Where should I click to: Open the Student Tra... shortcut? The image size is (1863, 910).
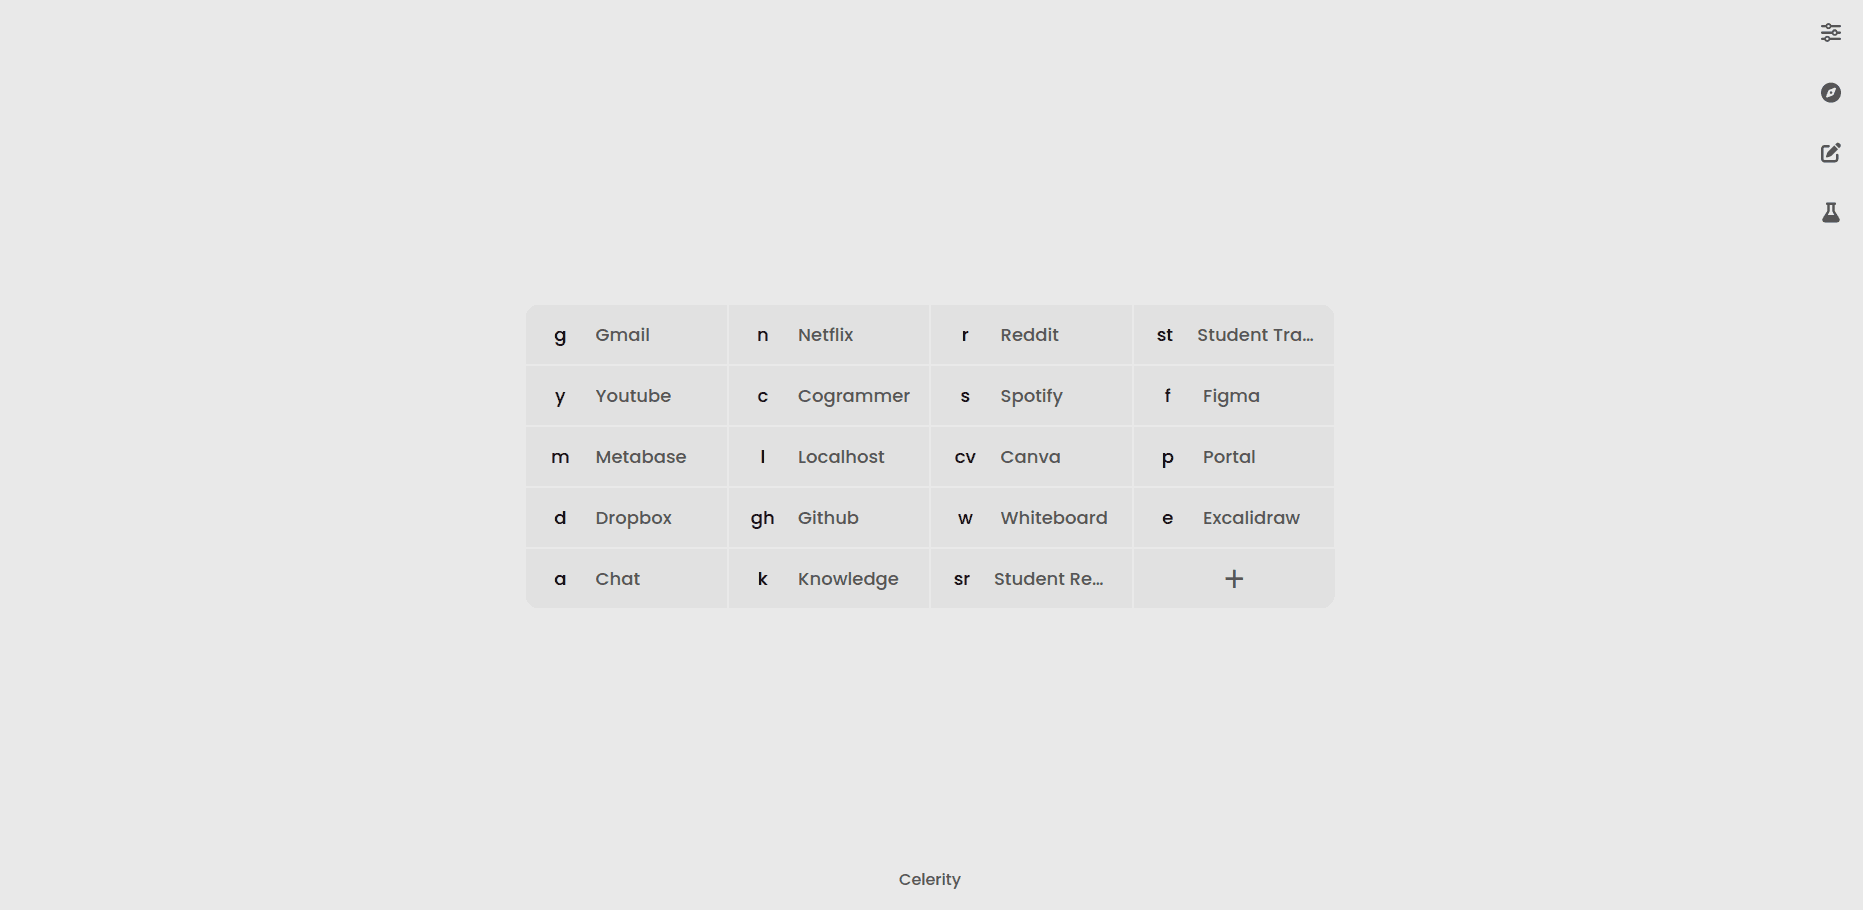pos(1233,335)
